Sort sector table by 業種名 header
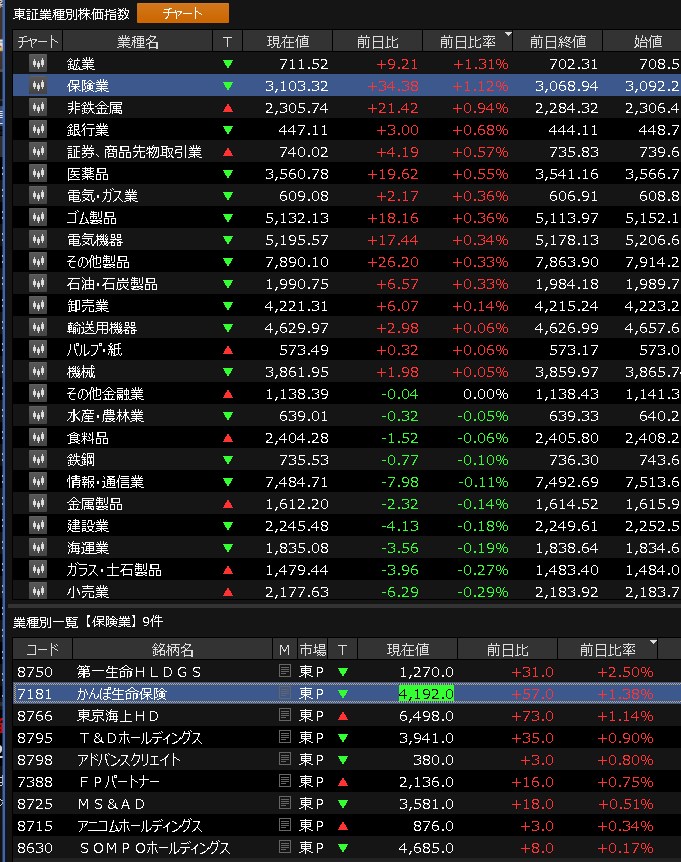 coord(137,42)
